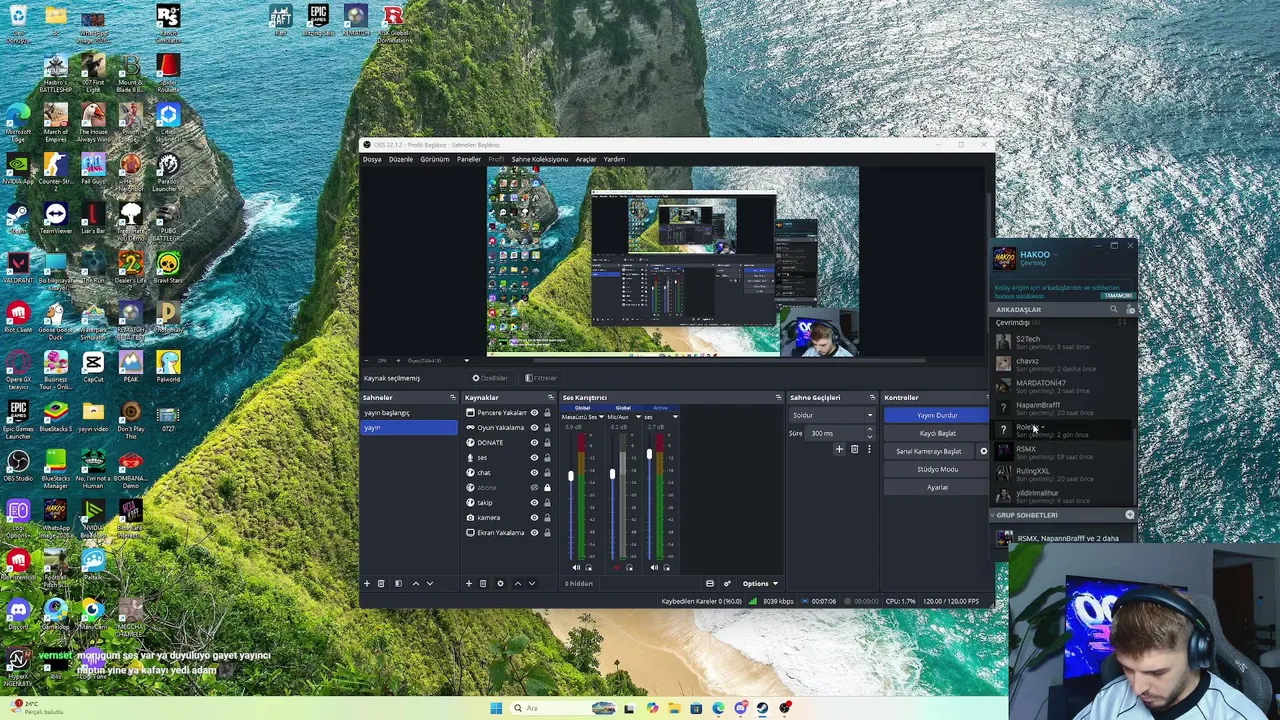Click Sanal Kamerayı Başlat button
The height and width of the screenshot is (720, 1280).
(x=929, y=451)
